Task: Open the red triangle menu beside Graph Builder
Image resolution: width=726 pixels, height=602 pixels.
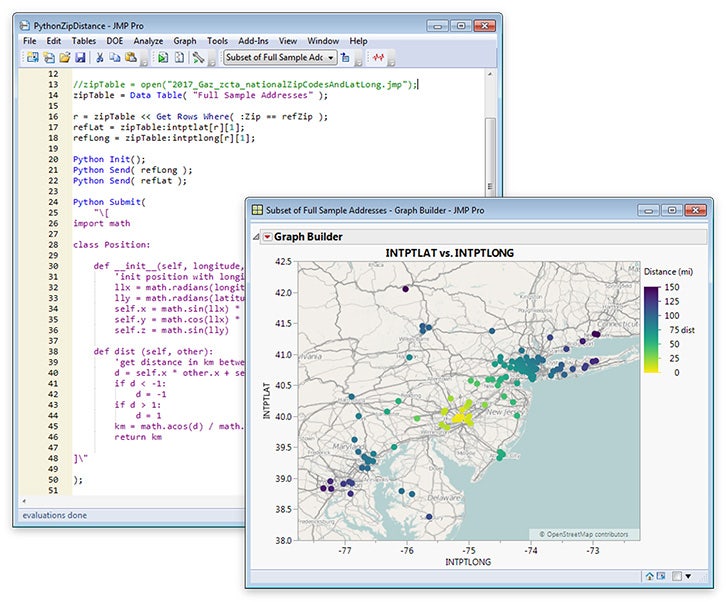Action: 267,237
